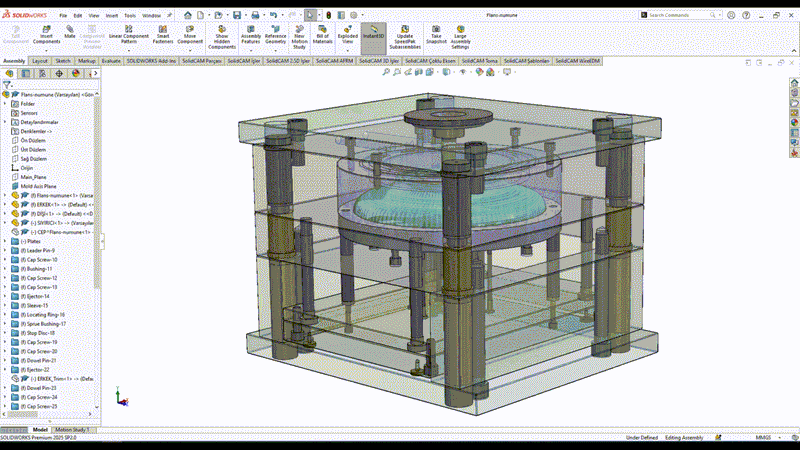Click the Exploded View tool
The image size is (800, 450).
pos(347,34)
